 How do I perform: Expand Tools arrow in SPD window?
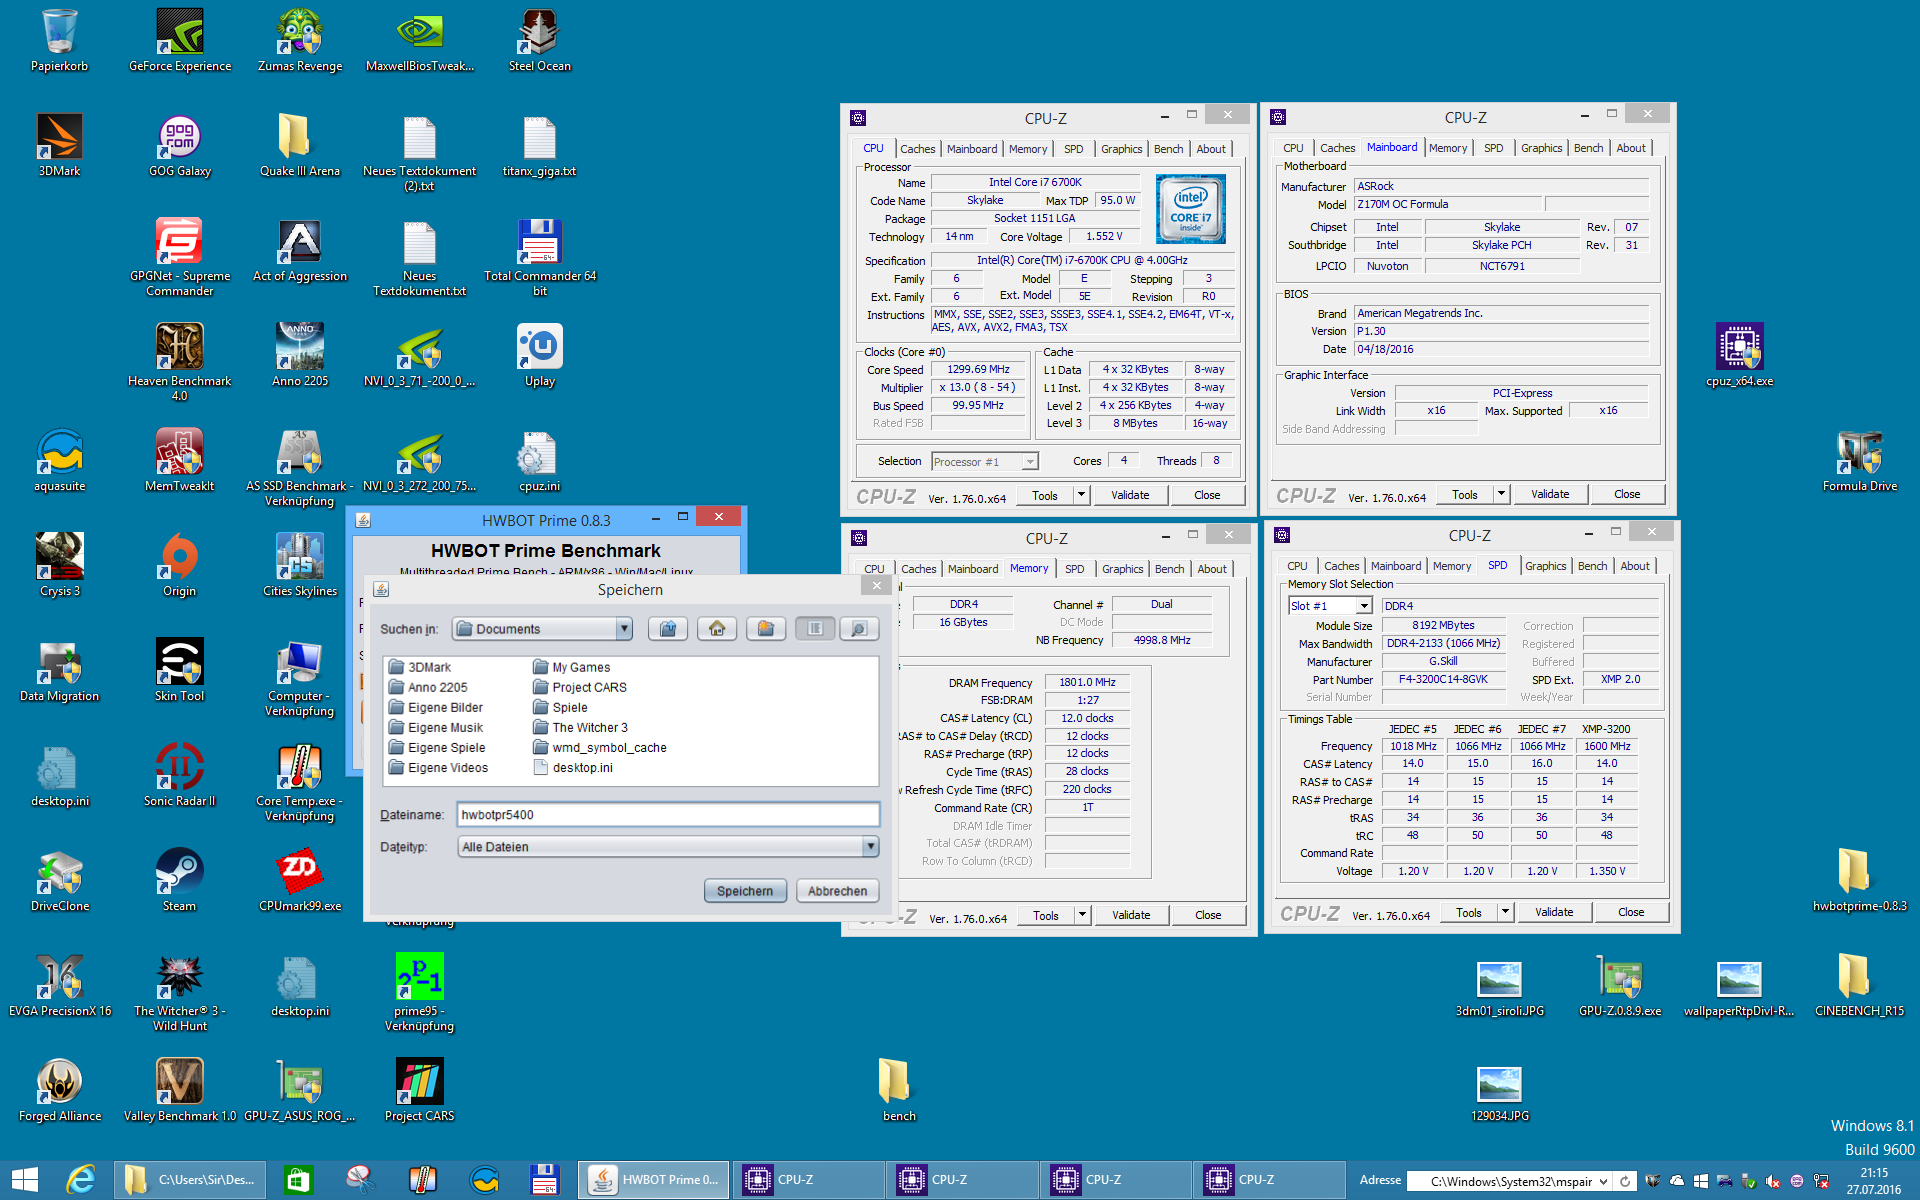click(1505, 912)
